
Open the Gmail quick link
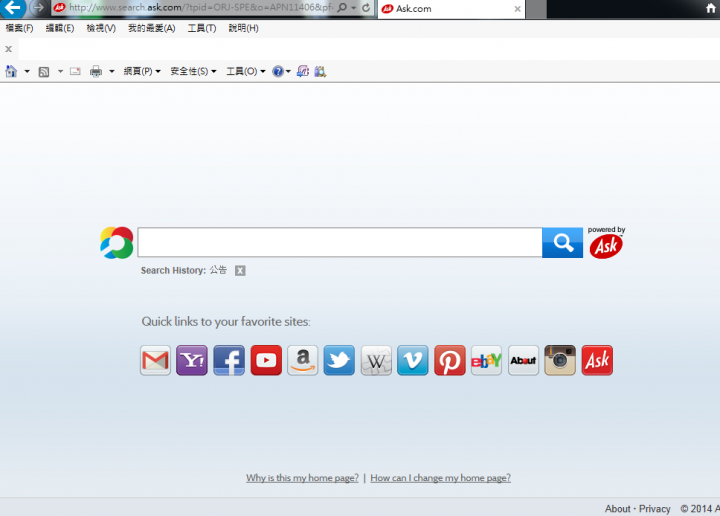click(x=155, y=360)
